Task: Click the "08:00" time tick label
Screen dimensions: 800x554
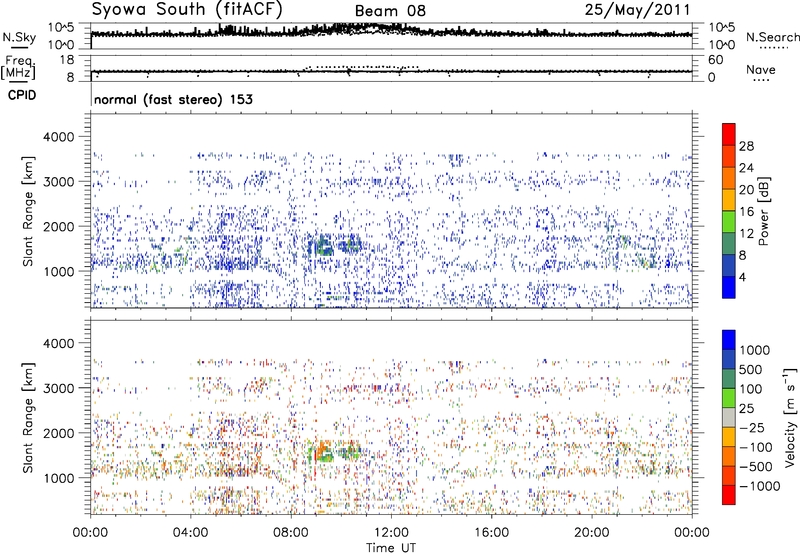Action: tap(291, 533)
